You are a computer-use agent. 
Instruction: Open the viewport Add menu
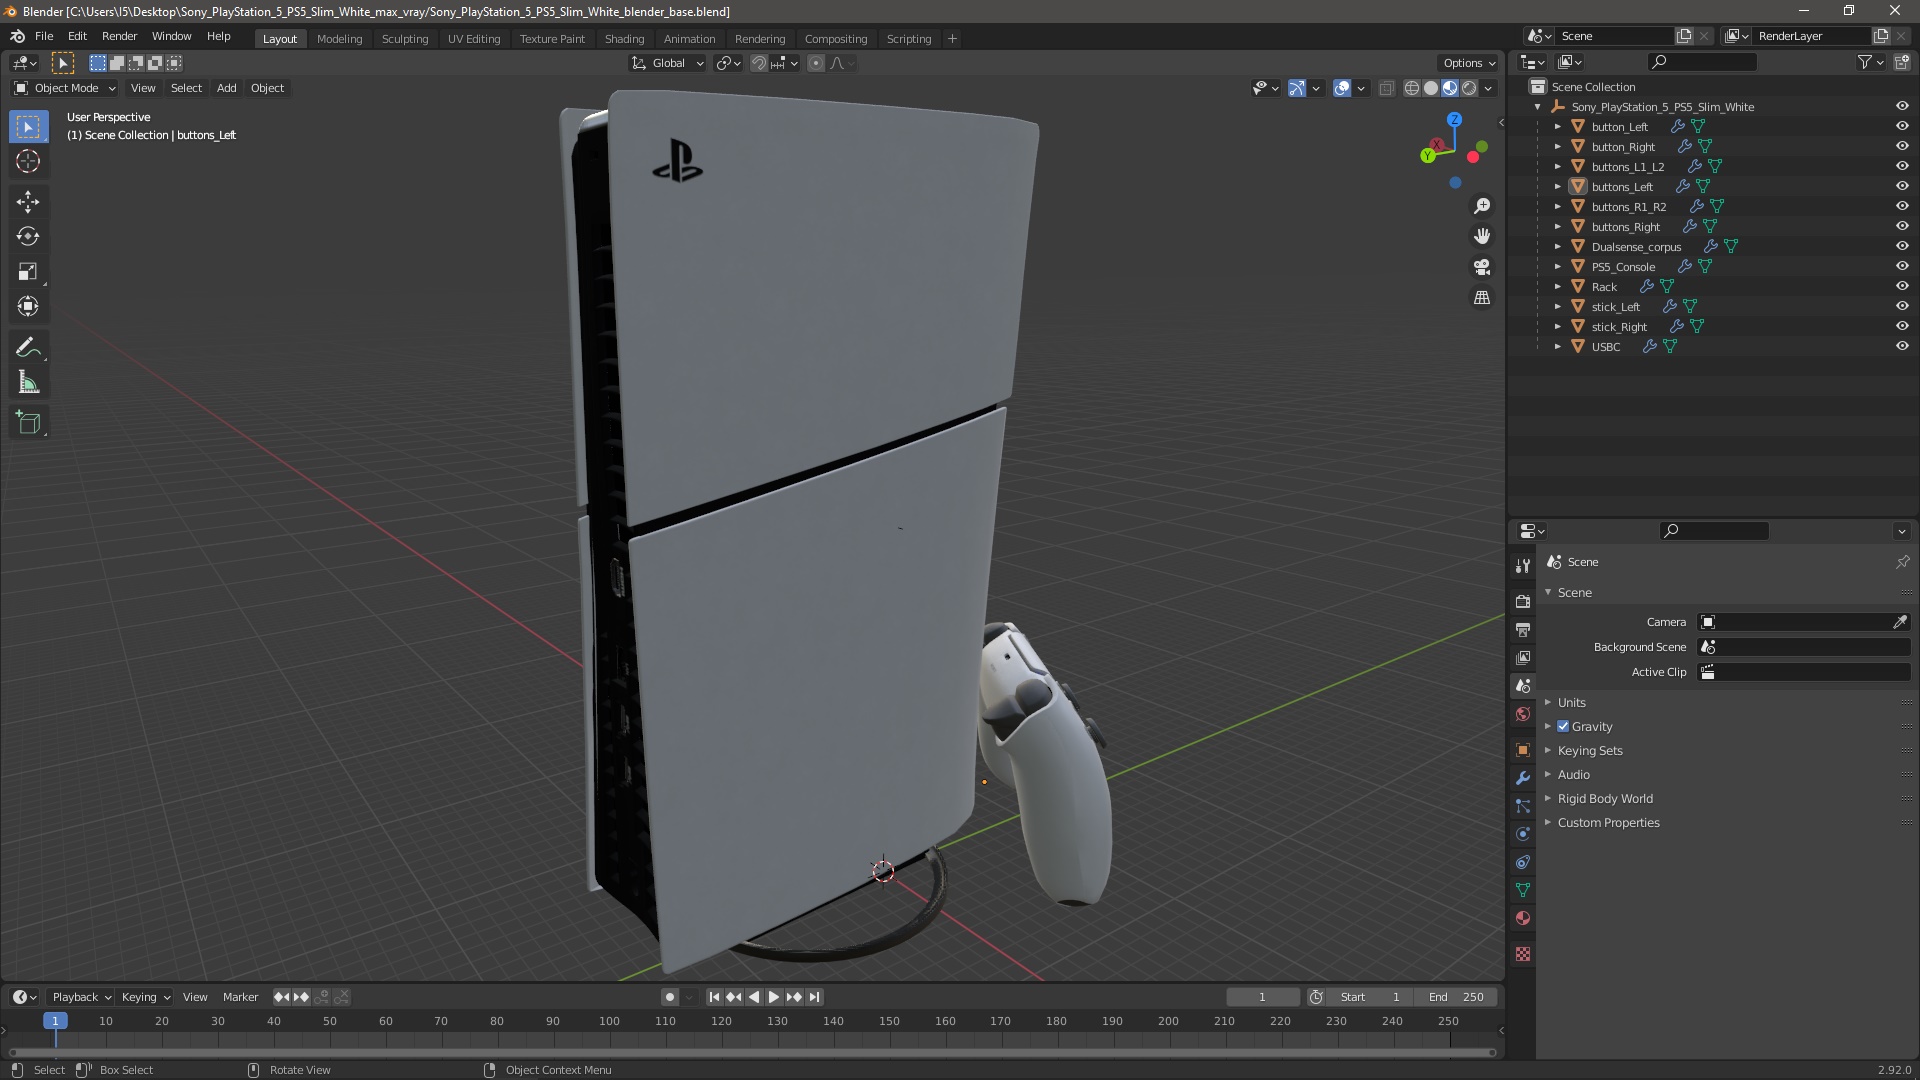tap(227, 88)
